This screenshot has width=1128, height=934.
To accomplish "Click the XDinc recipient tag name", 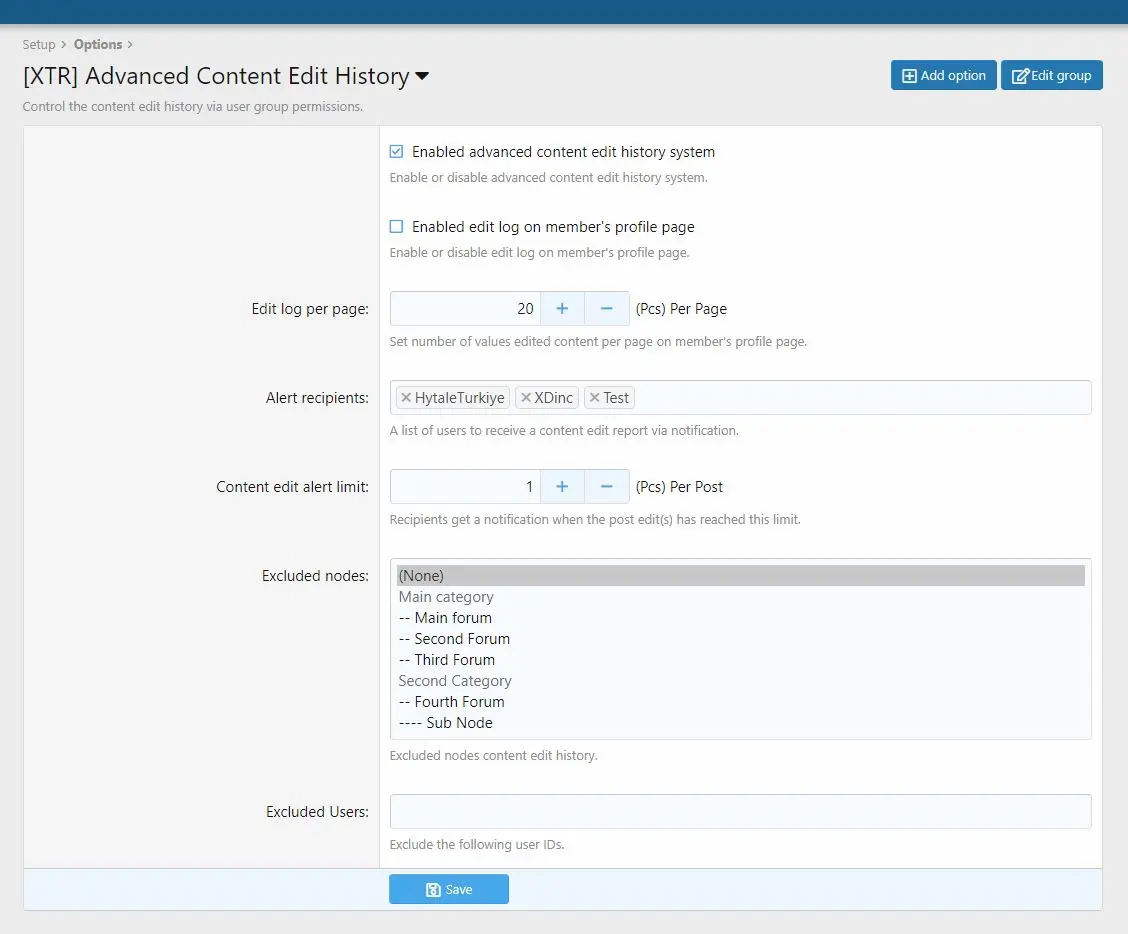I will pyautogui.click(x=553, y=397).
